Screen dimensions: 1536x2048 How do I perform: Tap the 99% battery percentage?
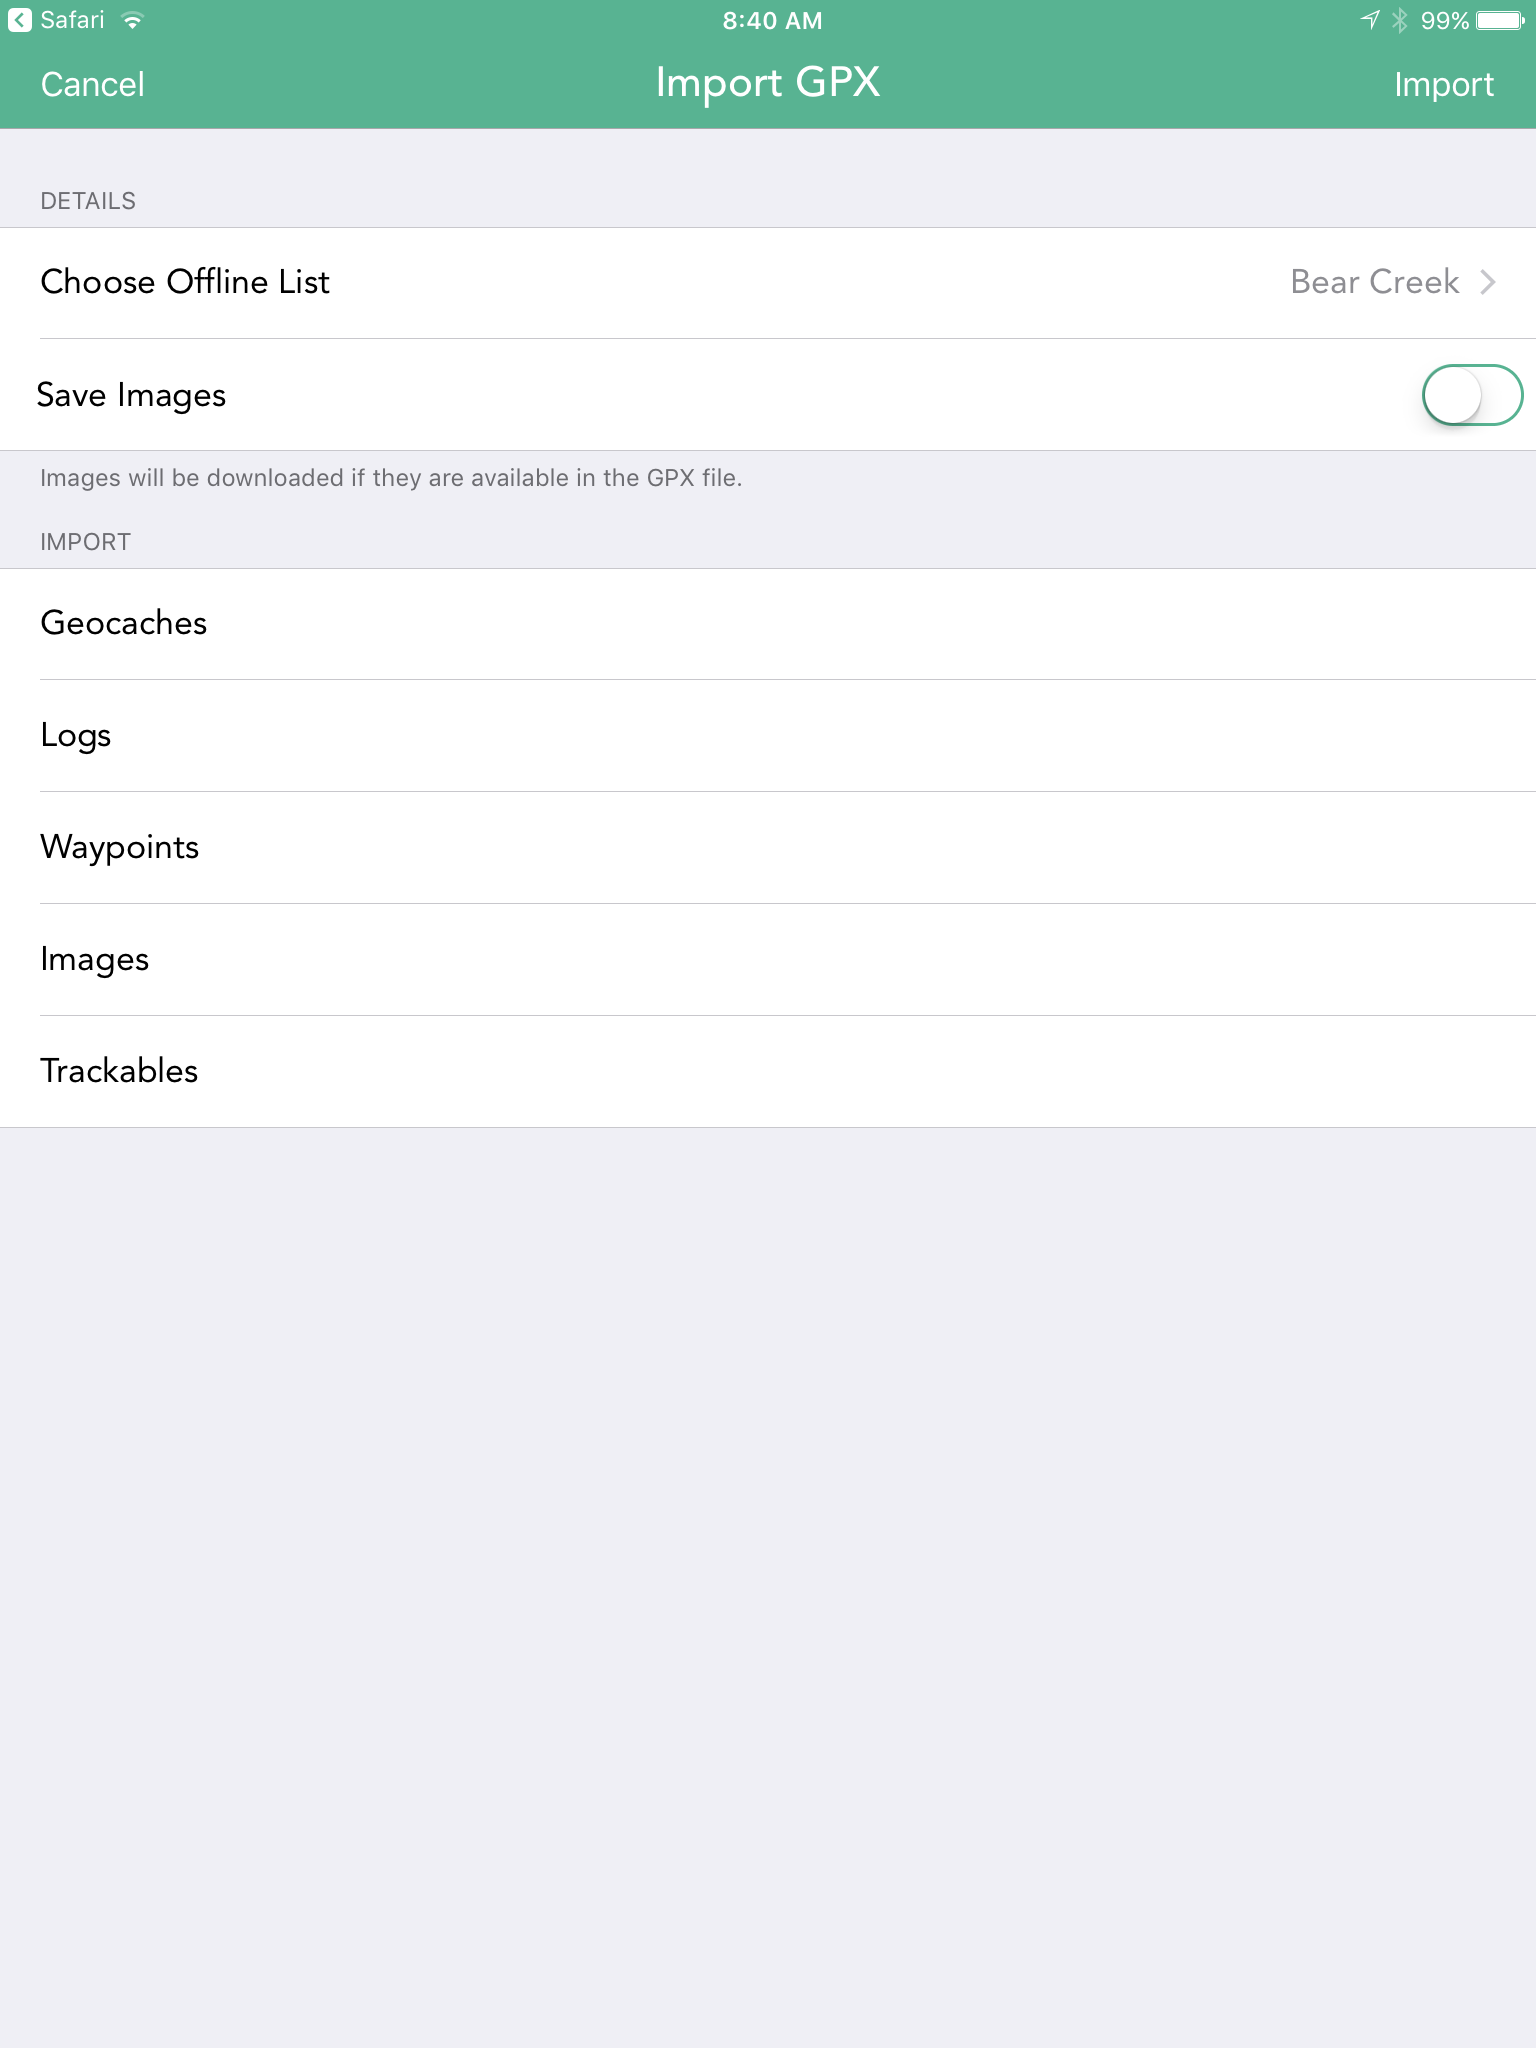[1444, 21]
